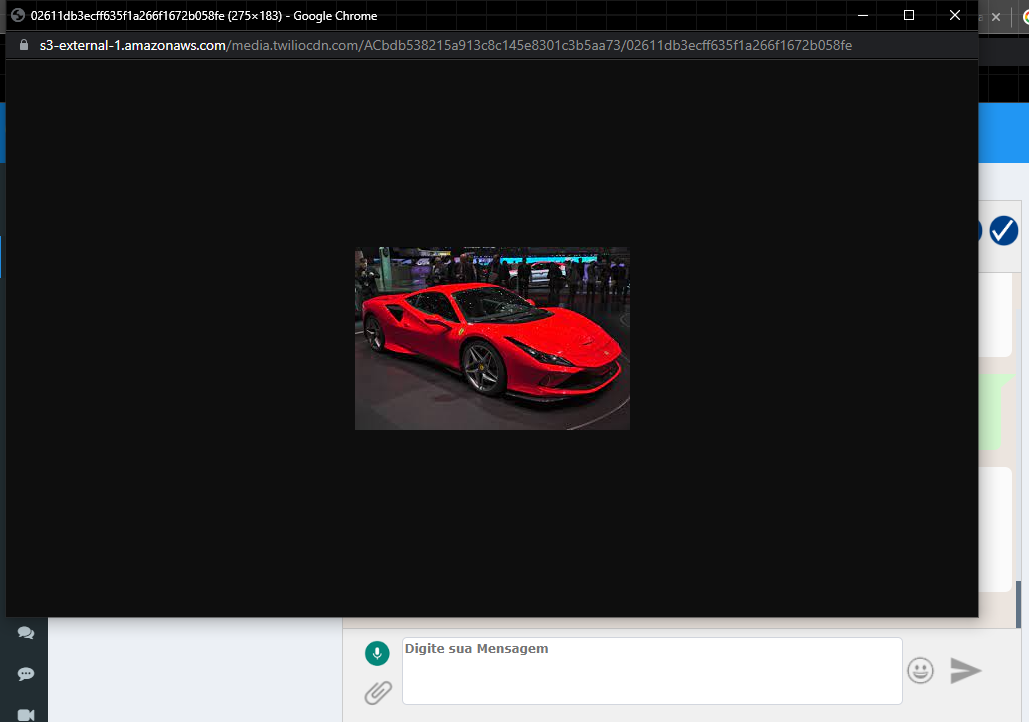This screenshot has height=722, width=1029.
Task: Open the video camera sidebar icon
Action: click(26, 715)
